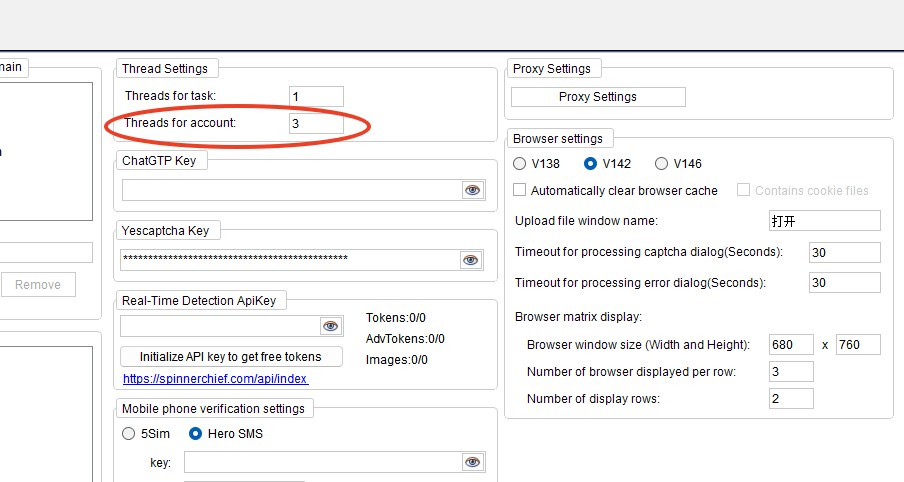Click Initialize API key to get free tokens
Image resolution: width=904 pixels, height=482 pixels.
coord(231,357)
